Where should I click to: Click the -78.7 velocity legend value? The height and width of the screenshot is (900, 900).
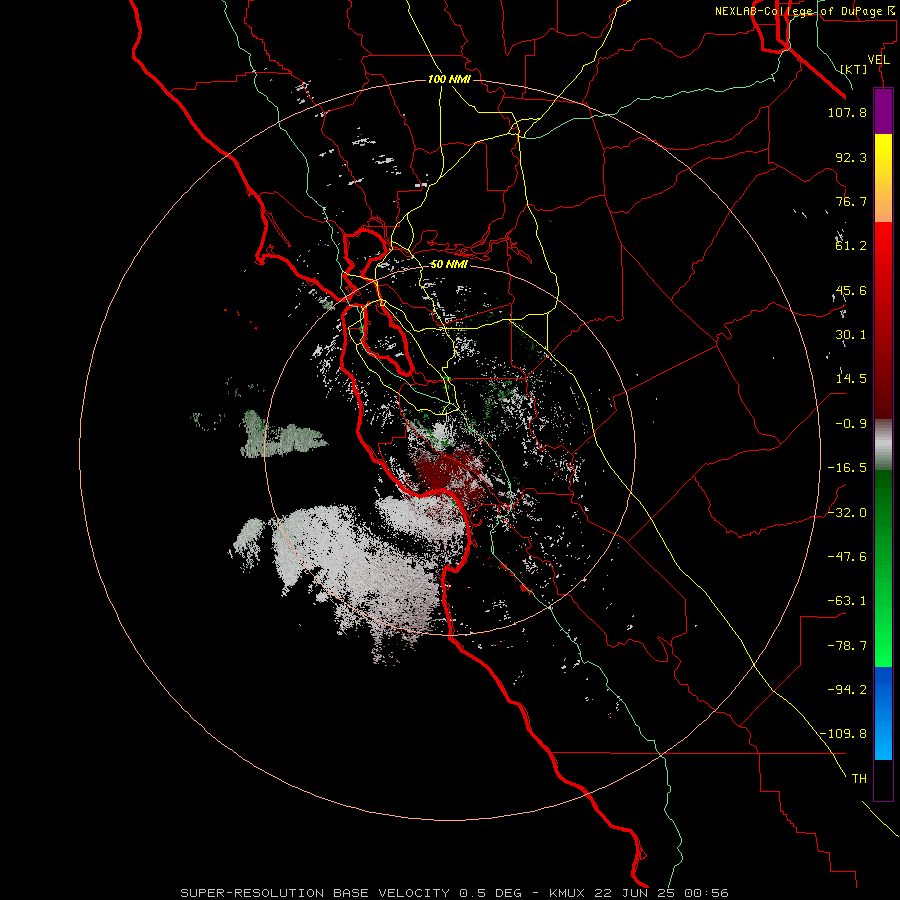(x=847, y=646)
